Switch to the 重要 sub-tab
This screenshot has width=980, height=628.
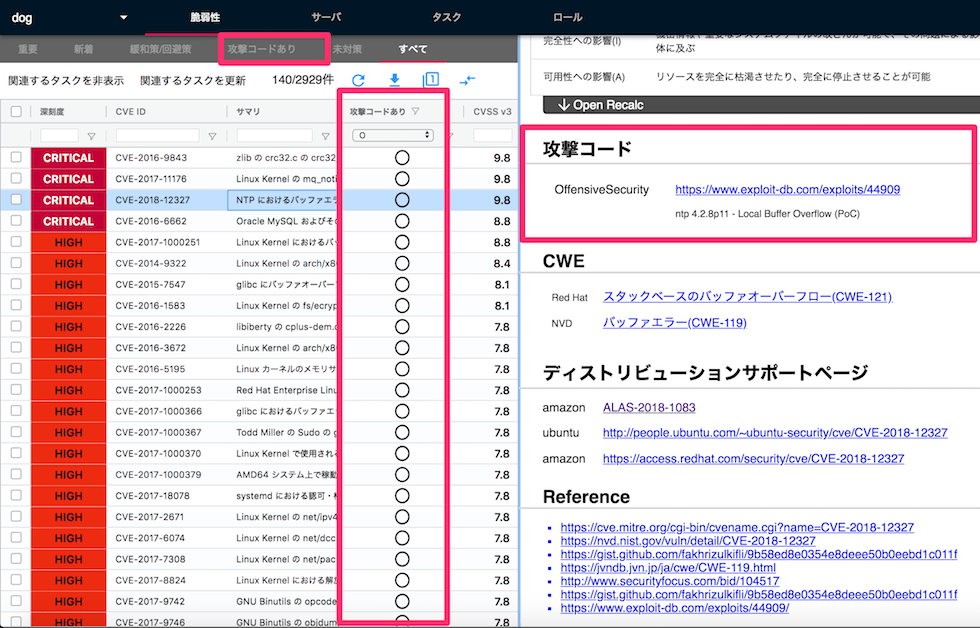pos(28,49)
